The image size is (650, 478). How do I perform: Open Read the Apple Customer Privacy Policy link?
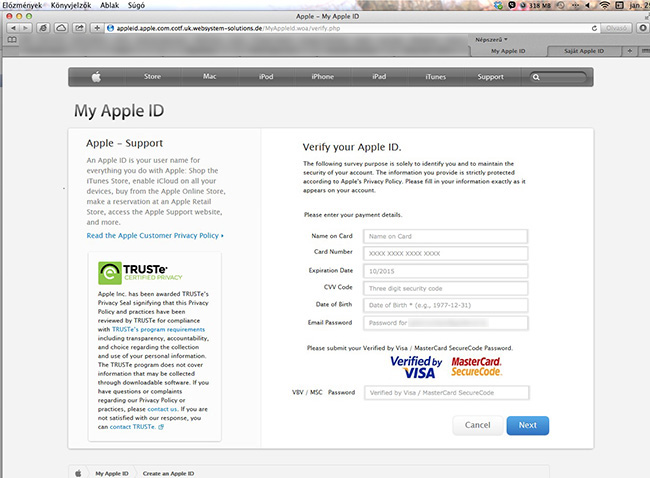pyautogui.click(x=155, y=235)
